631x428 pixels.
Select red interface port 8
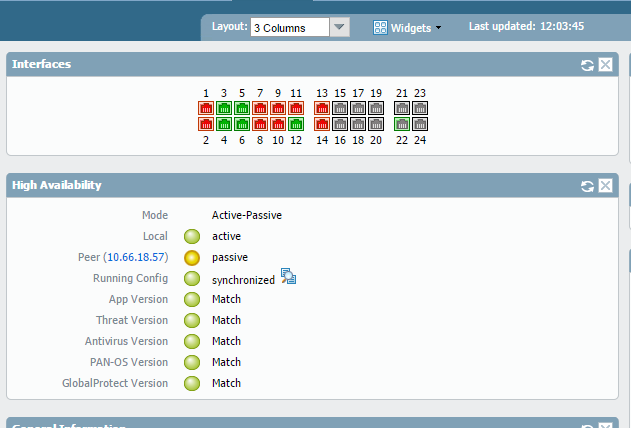[260, 124]
